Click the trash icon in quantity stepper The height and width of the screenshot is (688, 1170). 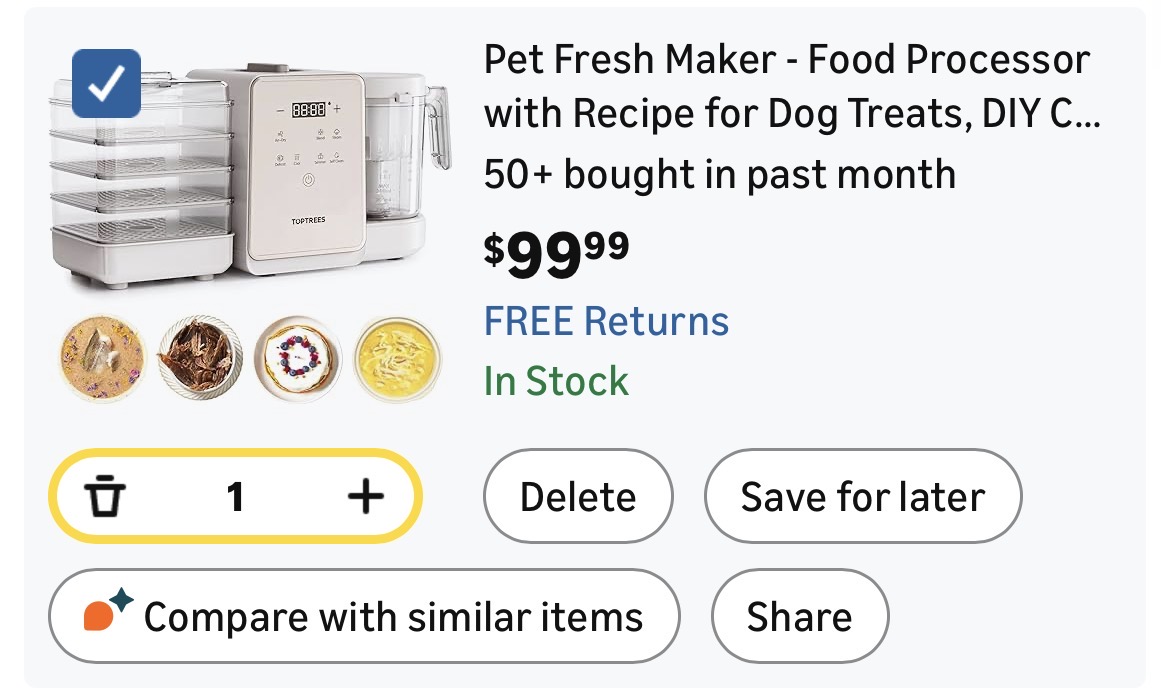tap(105, 497)
